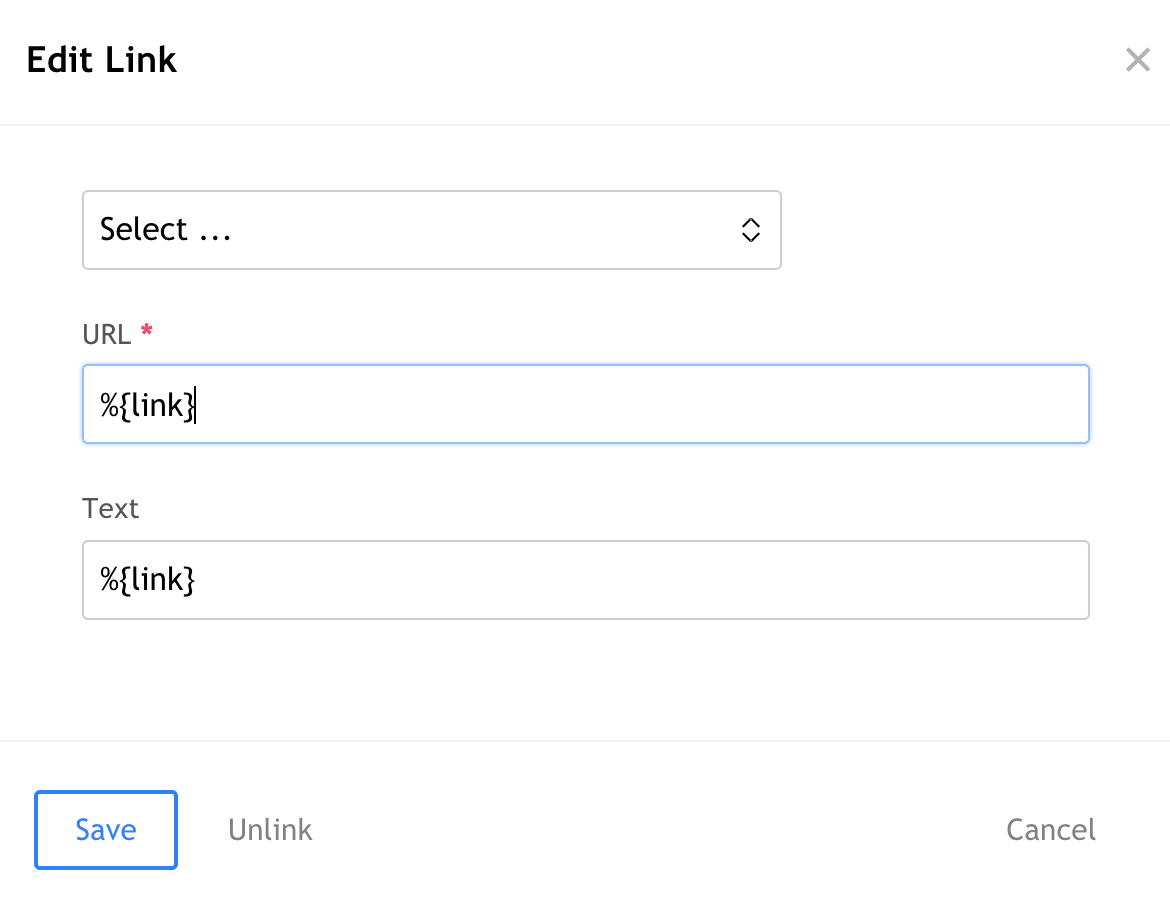The width and height of the screenshot is (1170, 908).
Task: Save the link changes
Action: click(106, 830)
